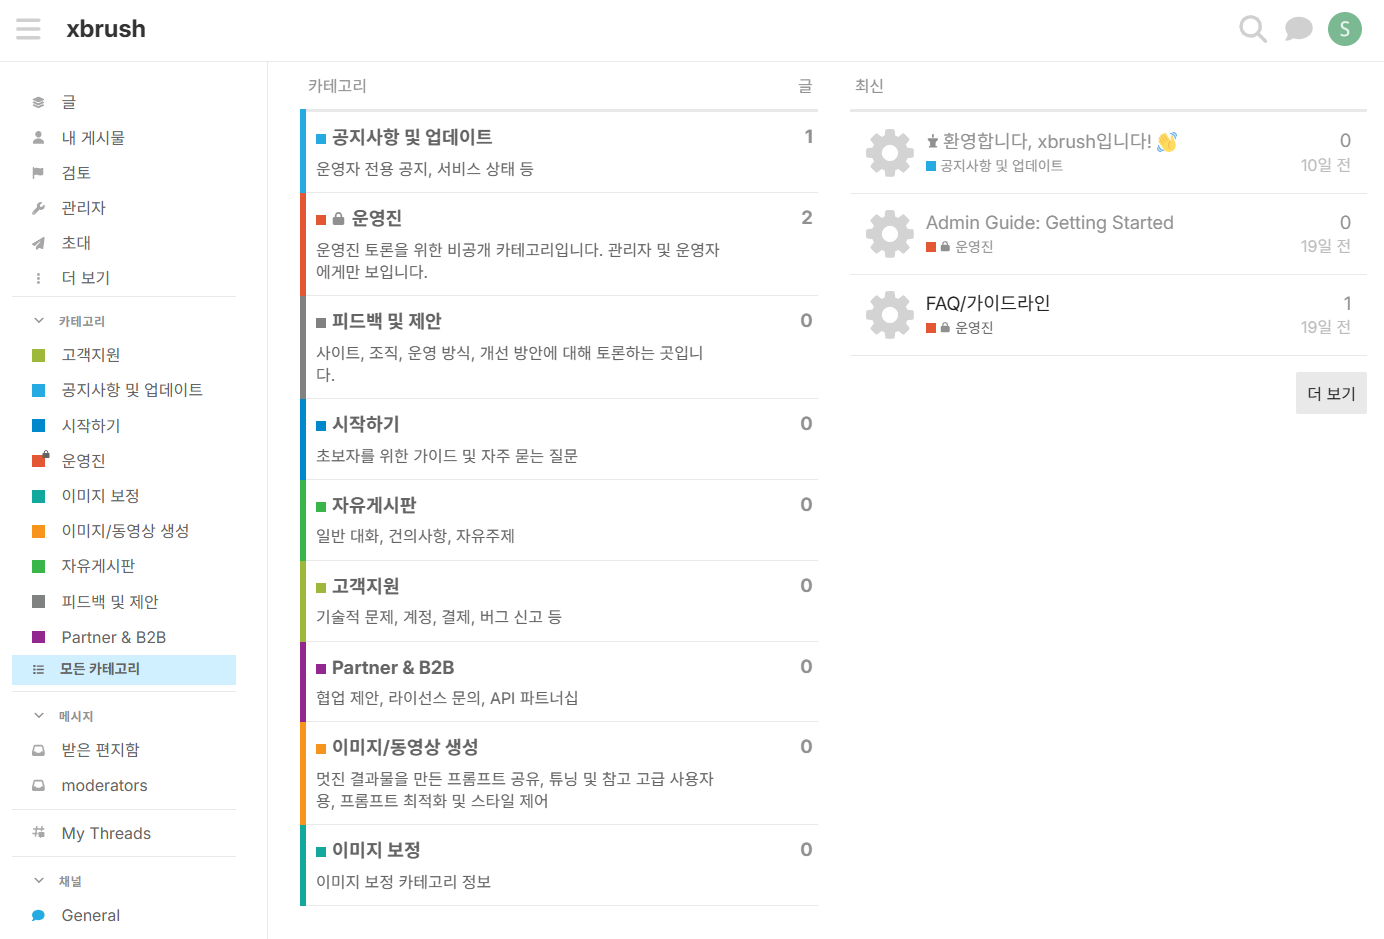Open the 검토 review queue in sidebar

coord(74,171)
